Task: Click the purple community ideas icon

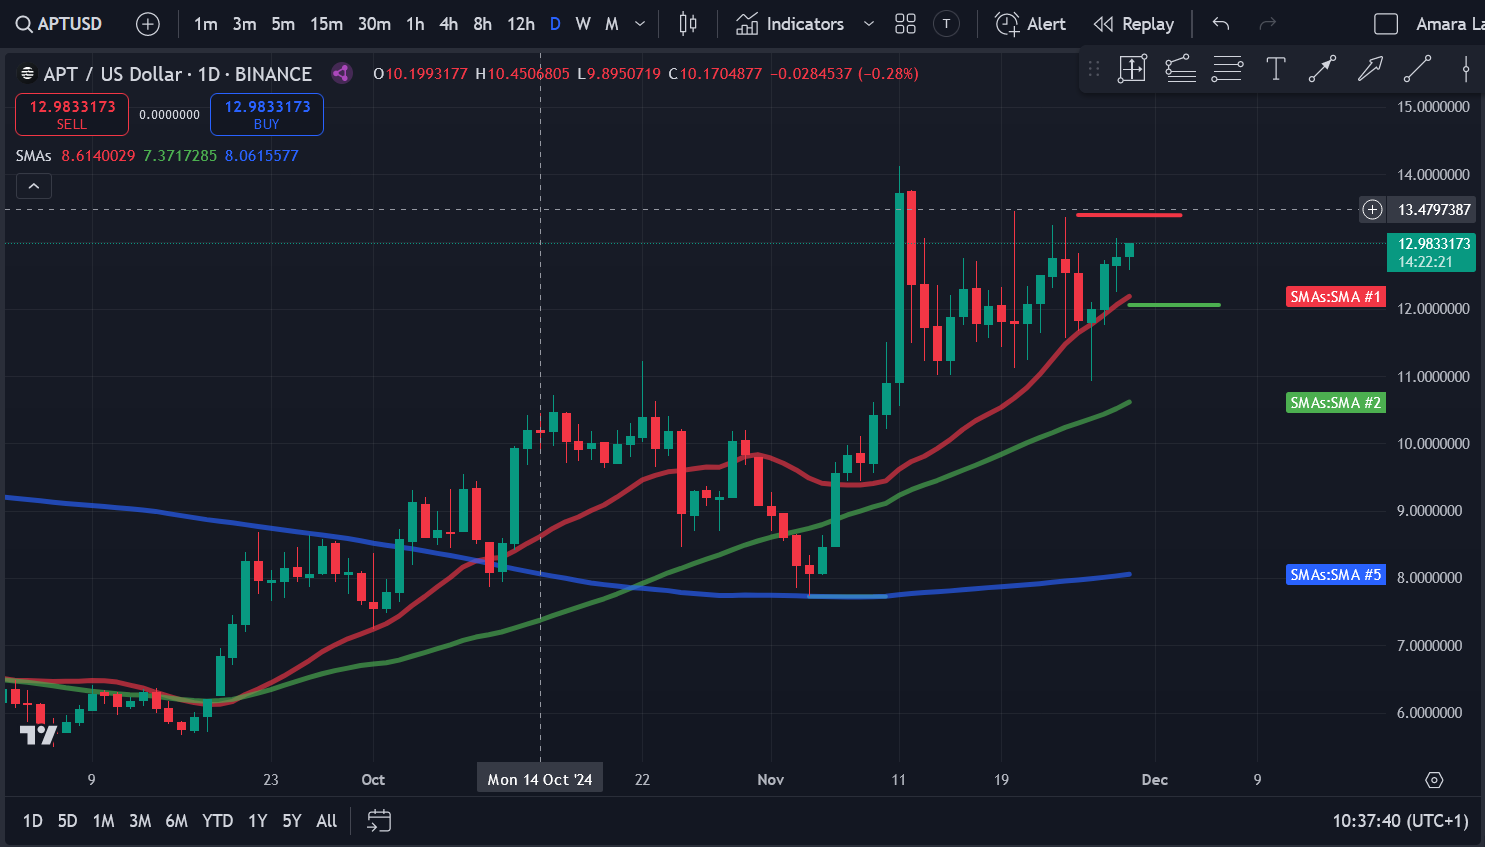Action: coord(341,73)
